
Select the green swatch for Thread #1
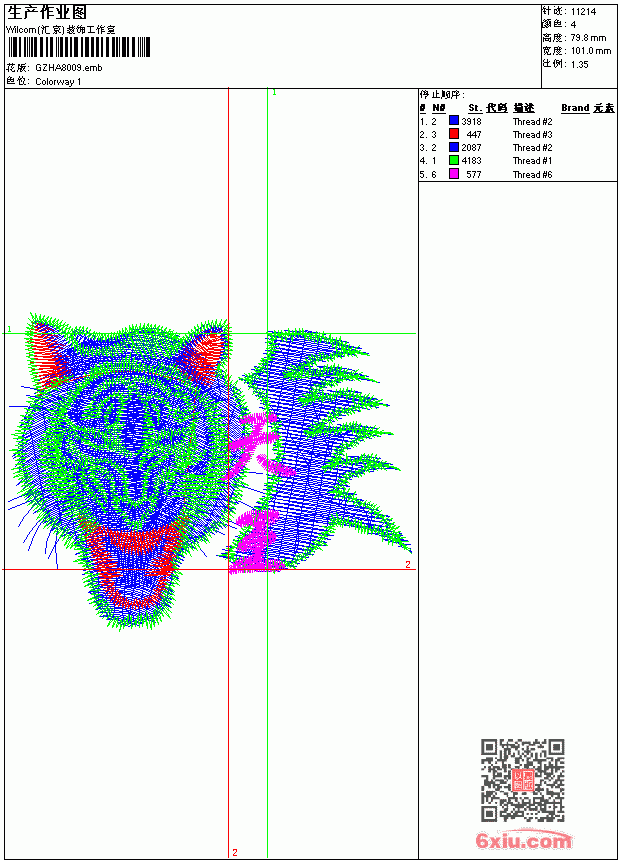[x=454, y=160]
